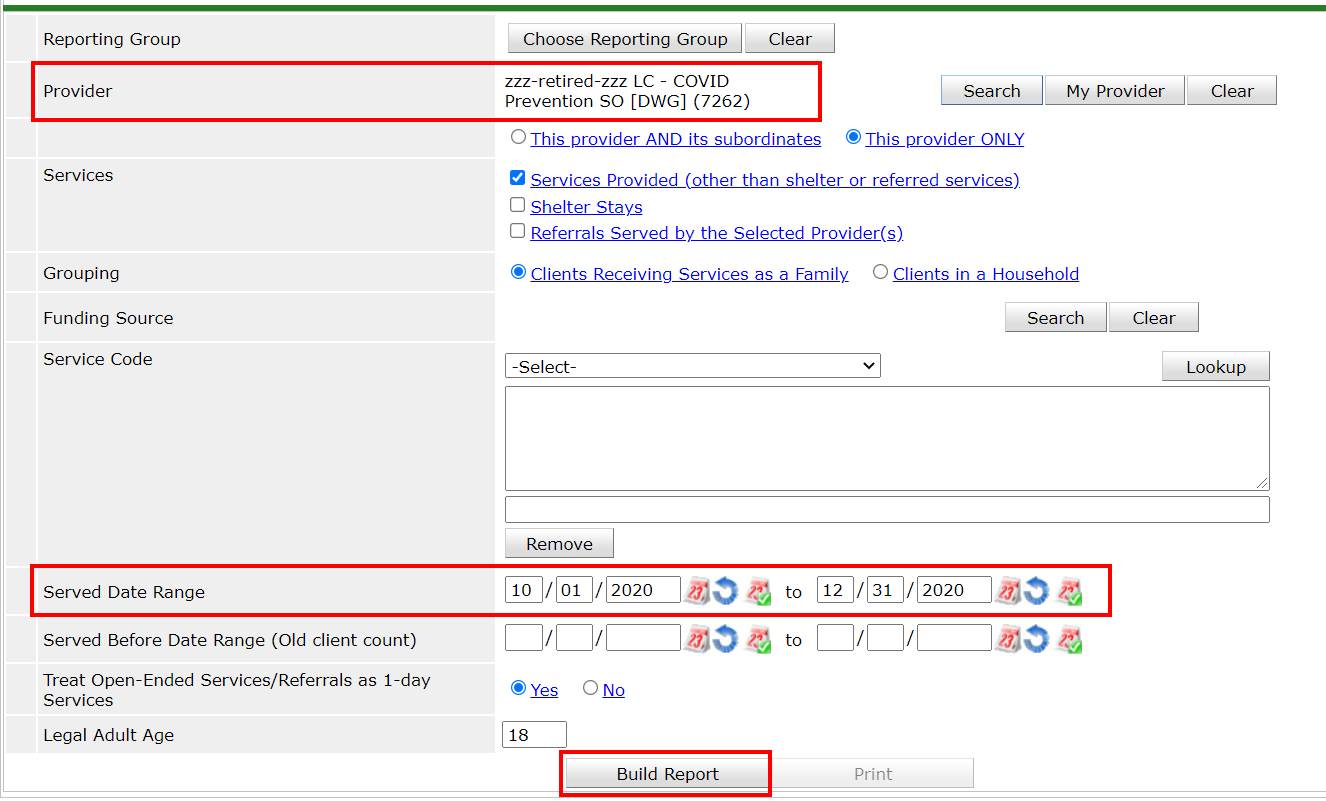1326x801 pixels.
Task: Open calendar picker for Served Date Range start
Action: tap(696, 591)
